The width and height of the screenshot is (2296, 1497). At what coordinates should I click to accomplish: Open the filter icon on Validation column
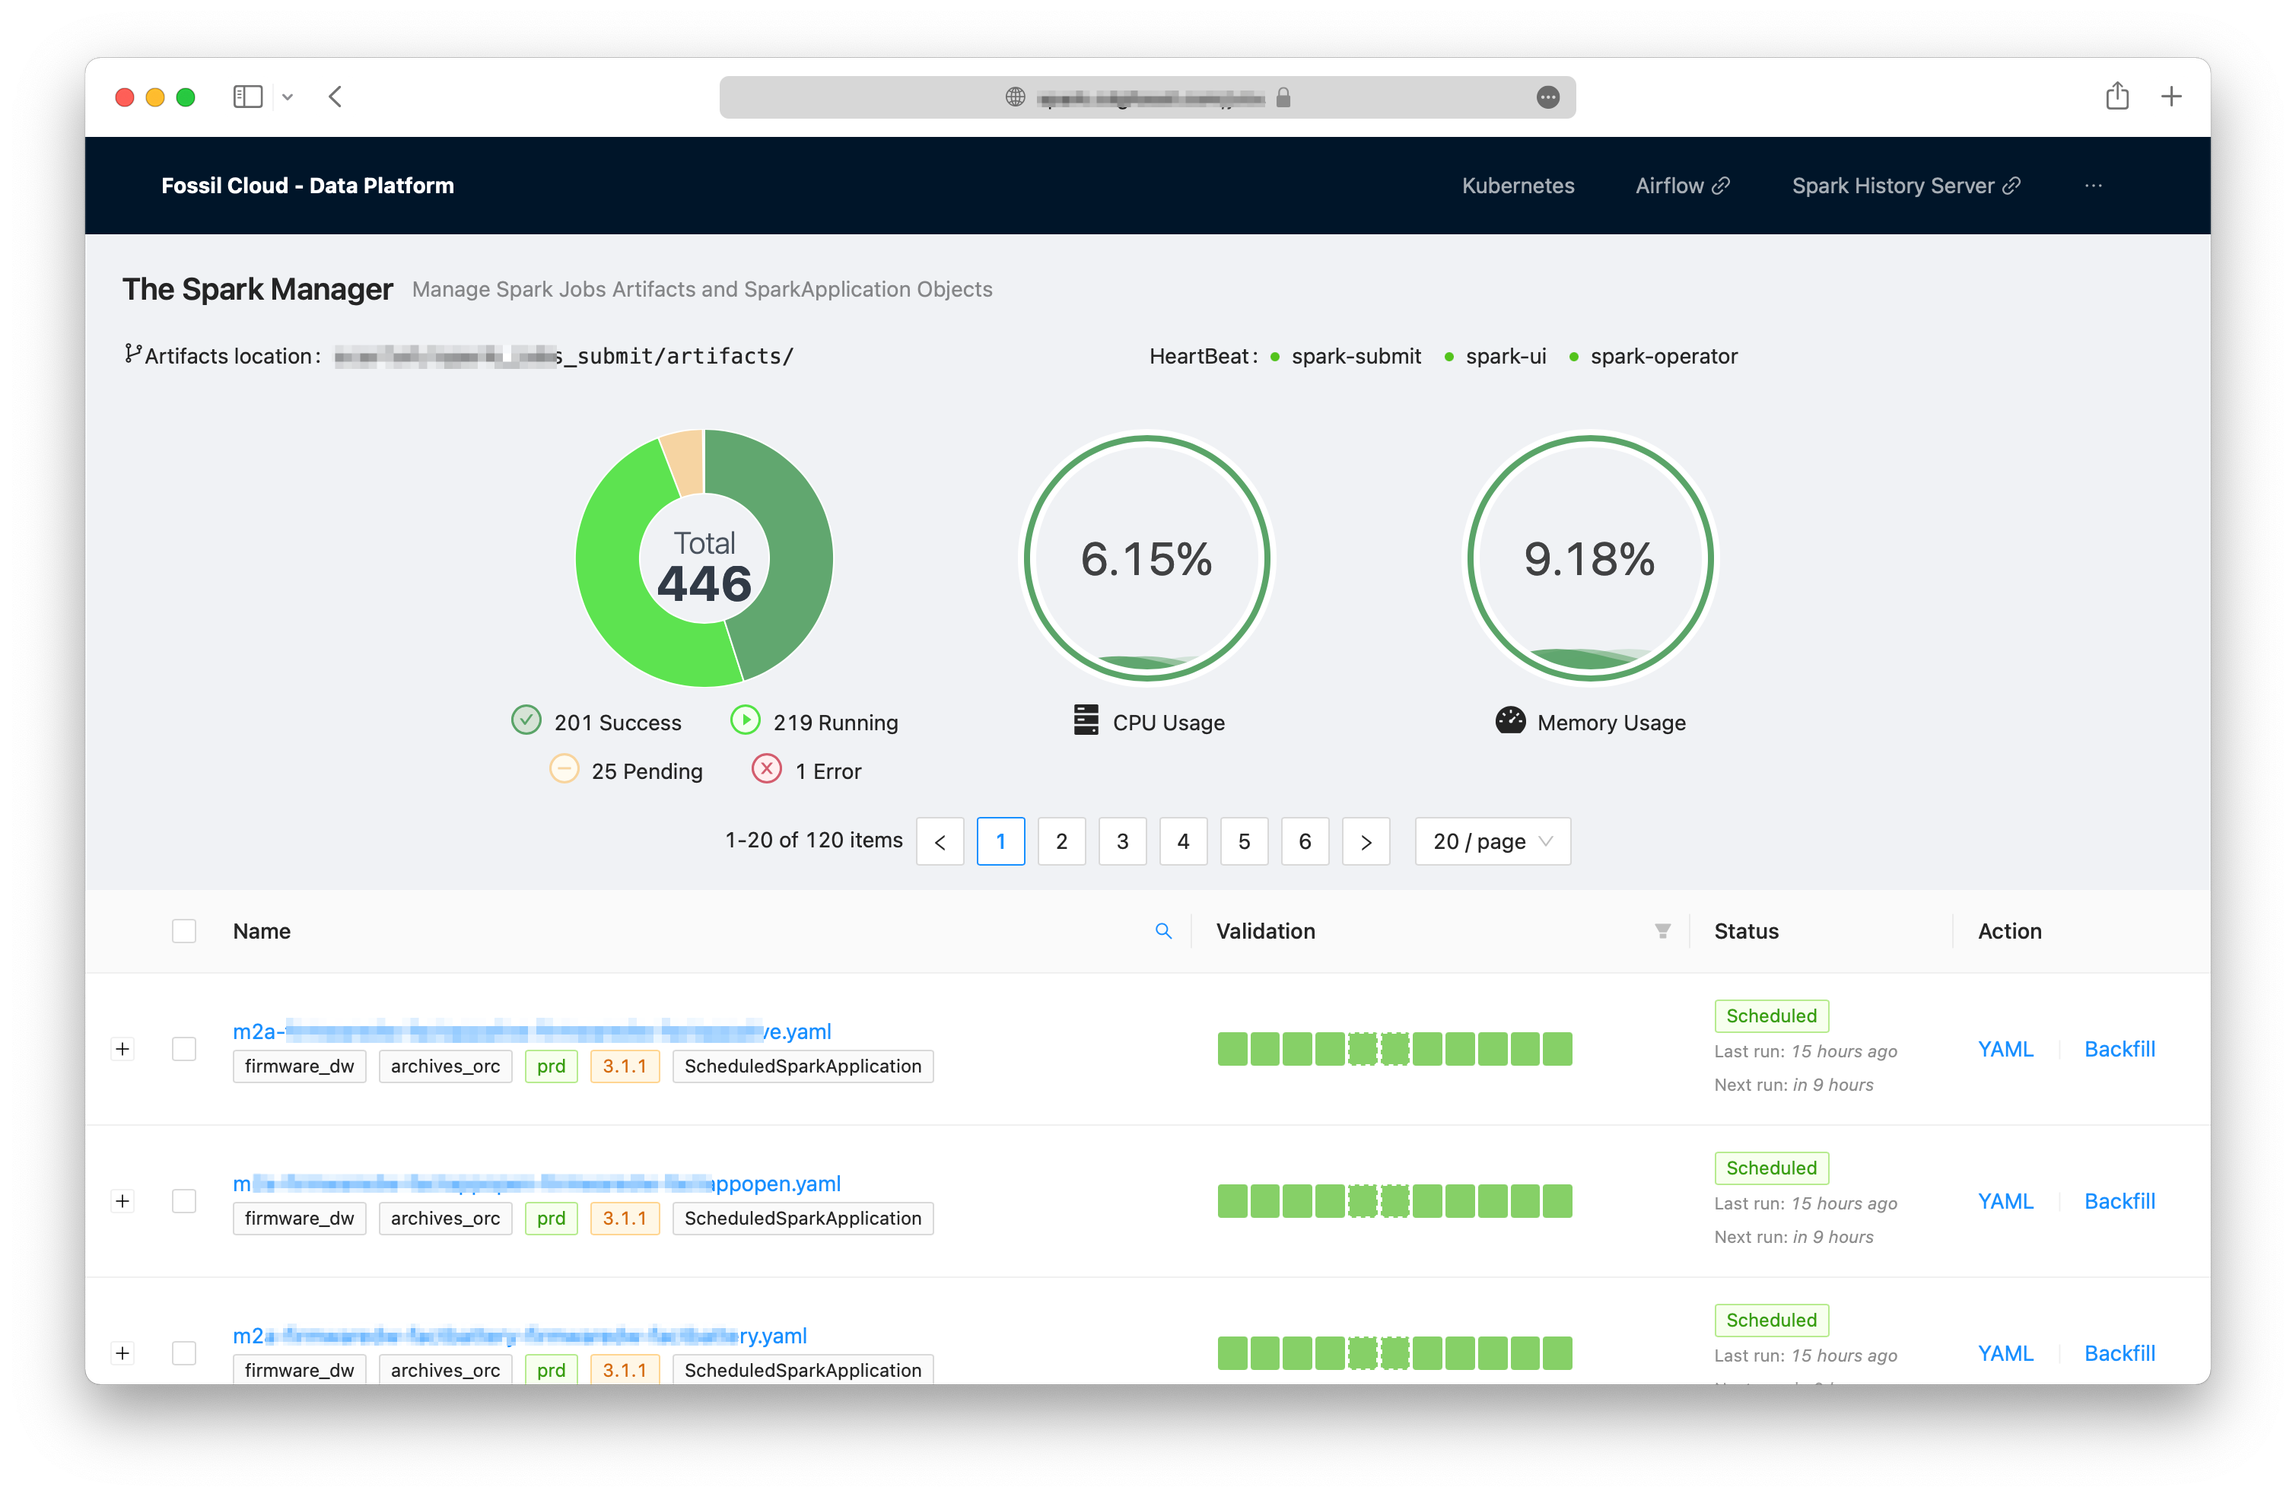click(1660, 931)
